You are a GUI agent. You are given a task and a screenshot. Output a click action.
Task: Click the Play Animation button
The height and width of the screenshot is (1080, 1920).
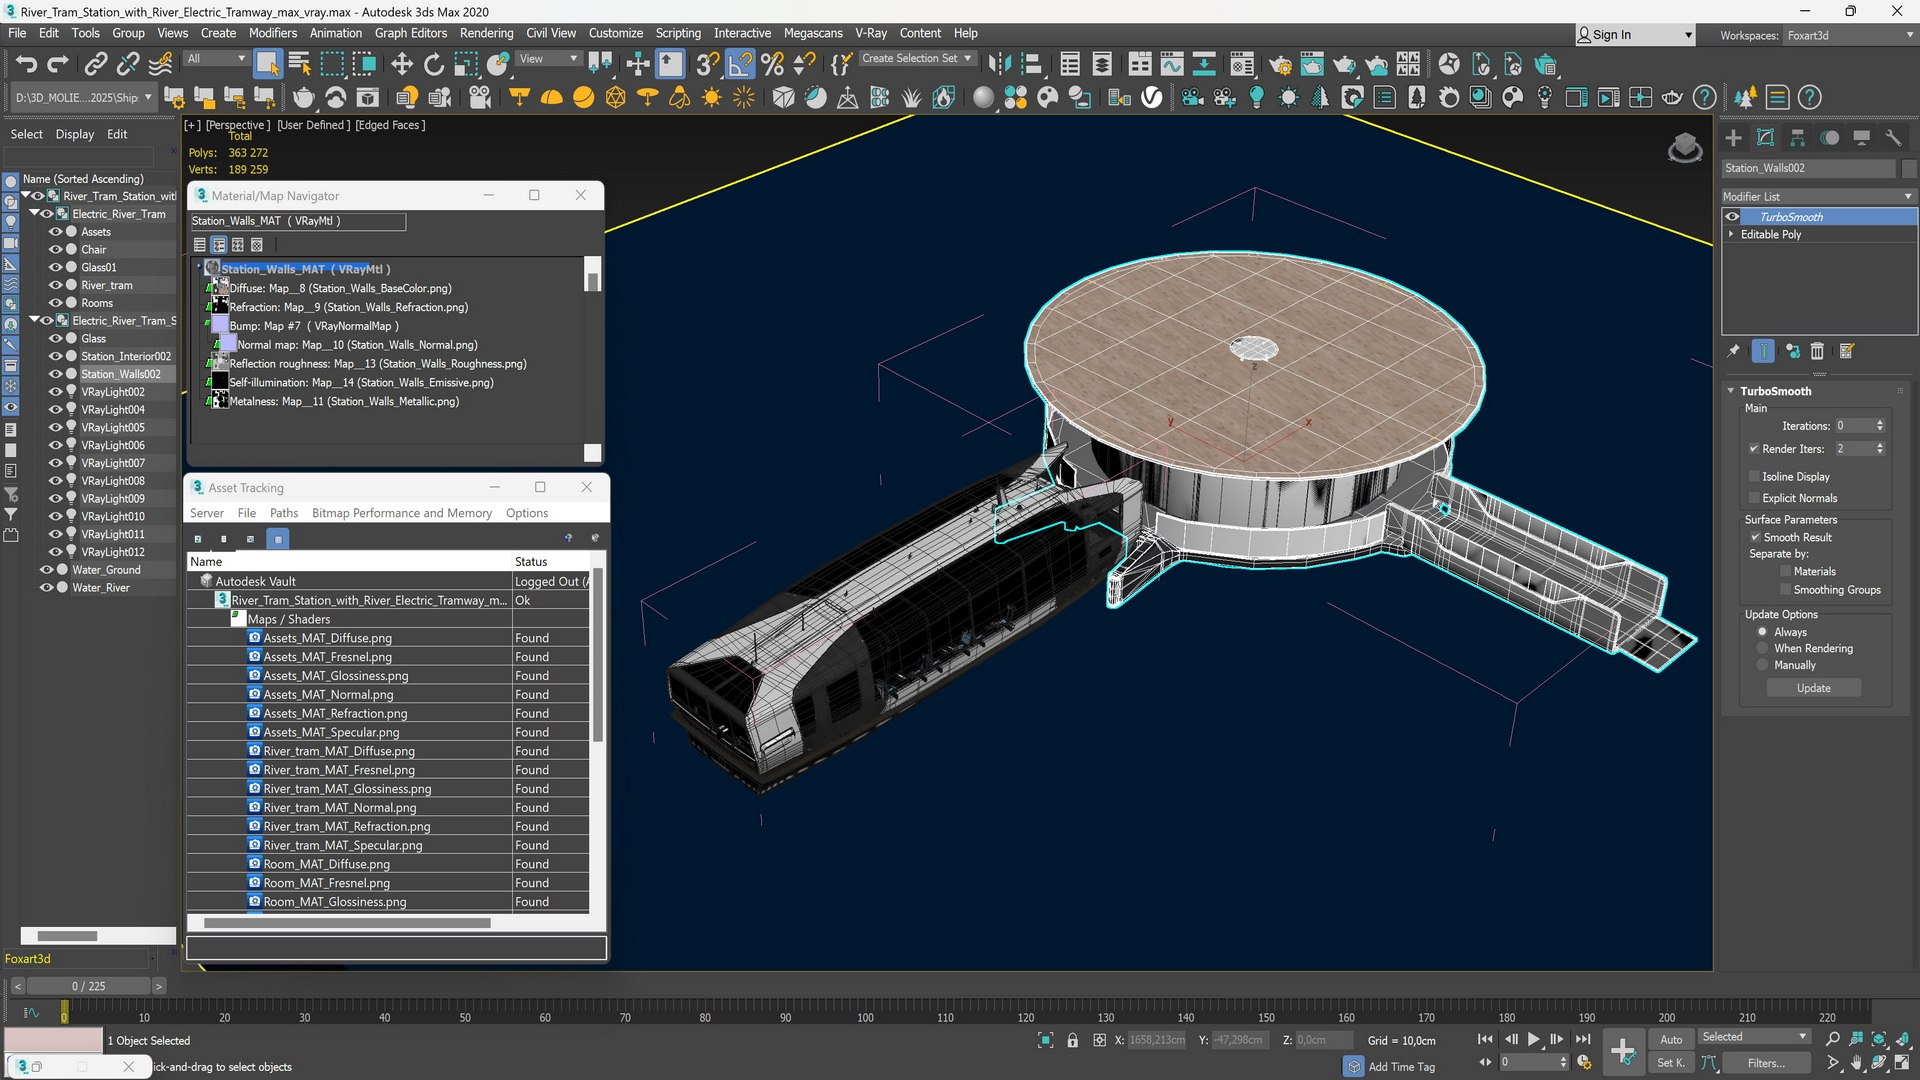1533,1040
